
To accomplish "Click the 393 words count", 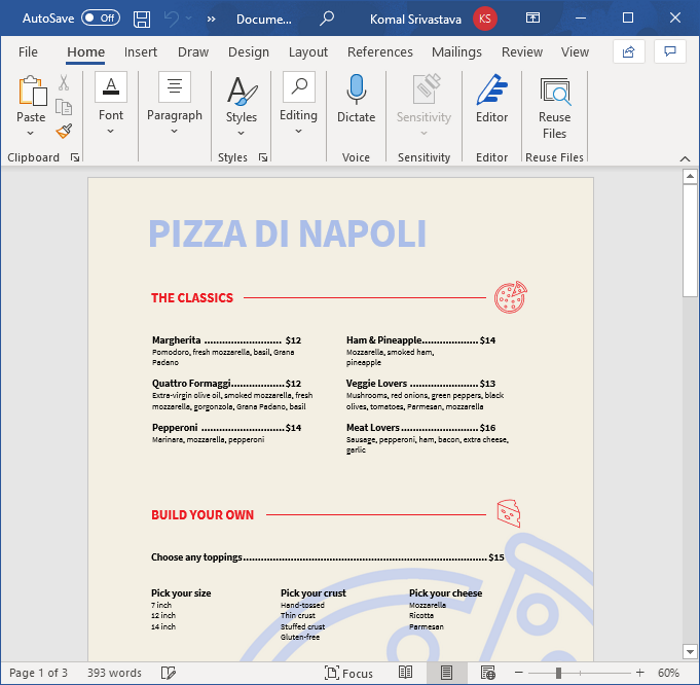I will click(x=114, y=673).
